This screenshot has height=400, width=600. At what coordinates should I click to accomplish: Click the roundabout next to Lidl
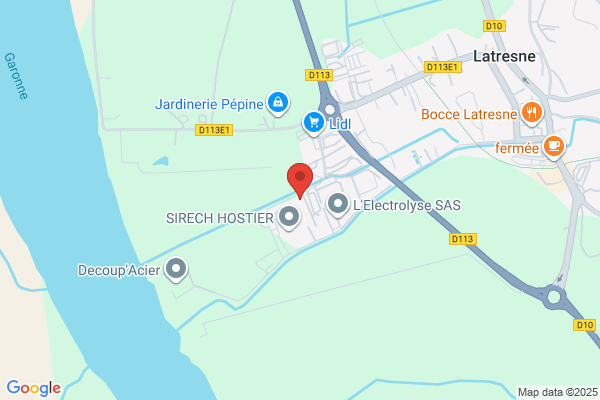click(329, 109)
